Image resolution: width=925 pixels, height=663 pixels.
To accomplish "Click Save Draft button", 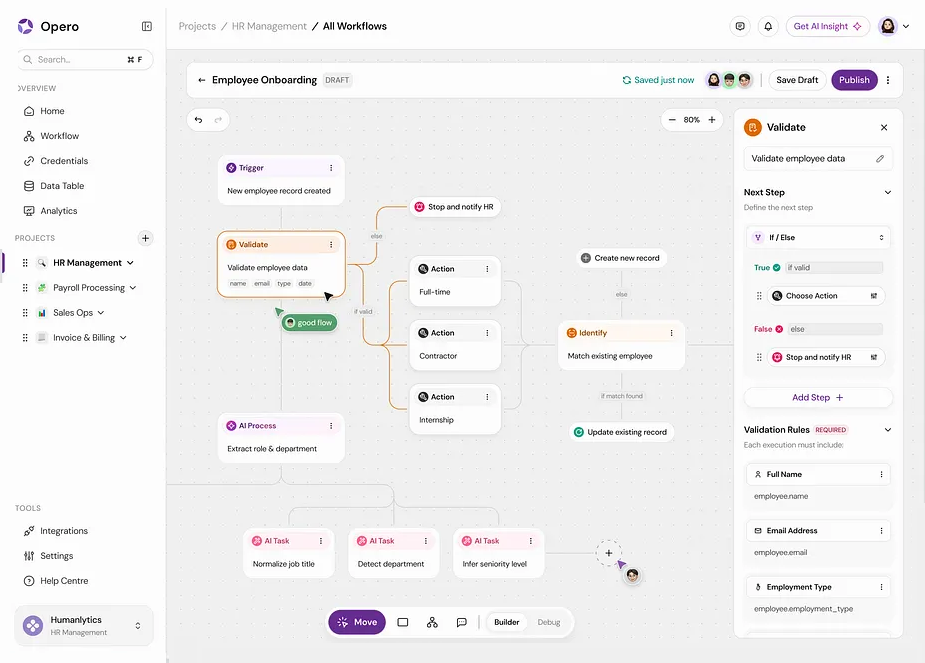I will pos(797,80).
